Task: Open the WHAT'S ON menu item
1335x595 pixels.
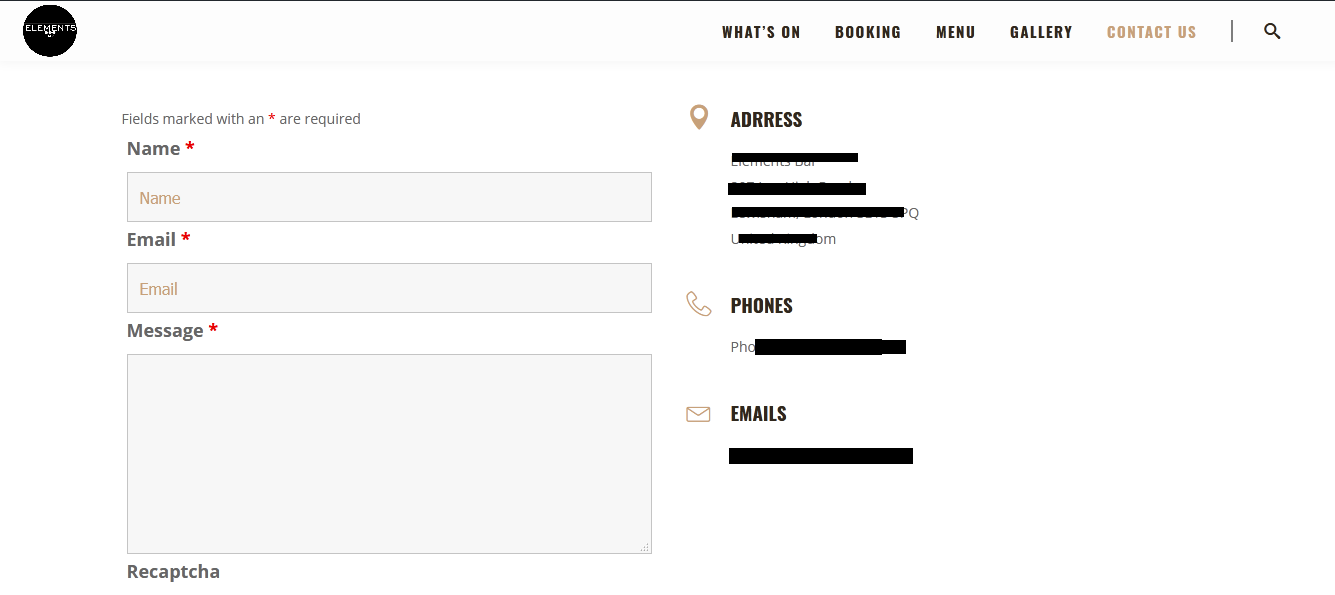Action: [x=761, y=31]
